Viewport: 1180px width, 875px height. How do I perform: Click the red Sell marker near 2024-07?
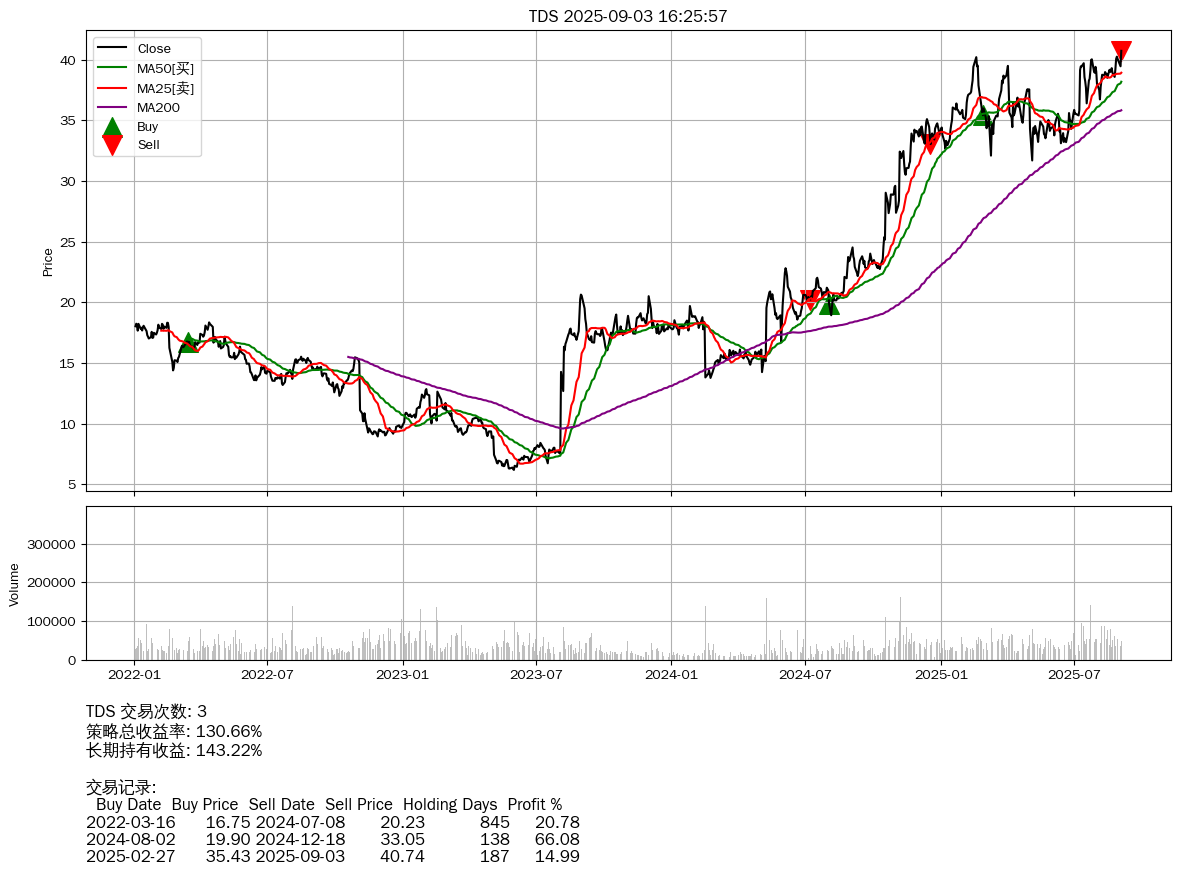pyautogui.click(x=810, y=299)
